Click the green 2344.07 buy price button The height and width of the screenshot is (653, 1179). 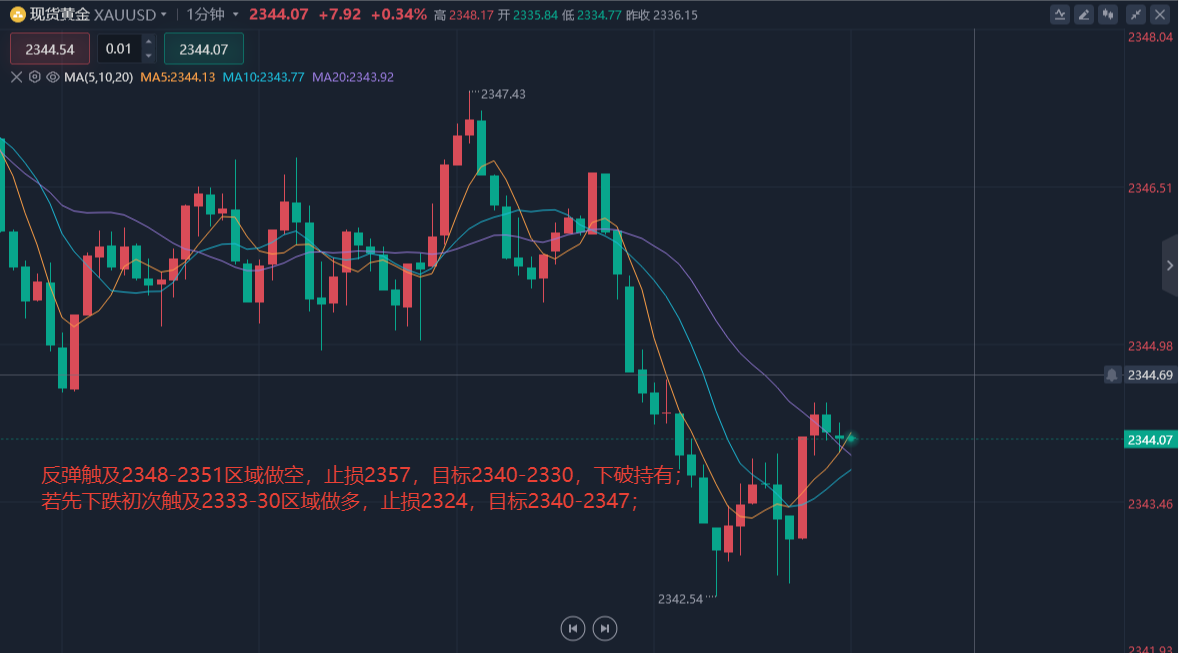pos(204,49)
